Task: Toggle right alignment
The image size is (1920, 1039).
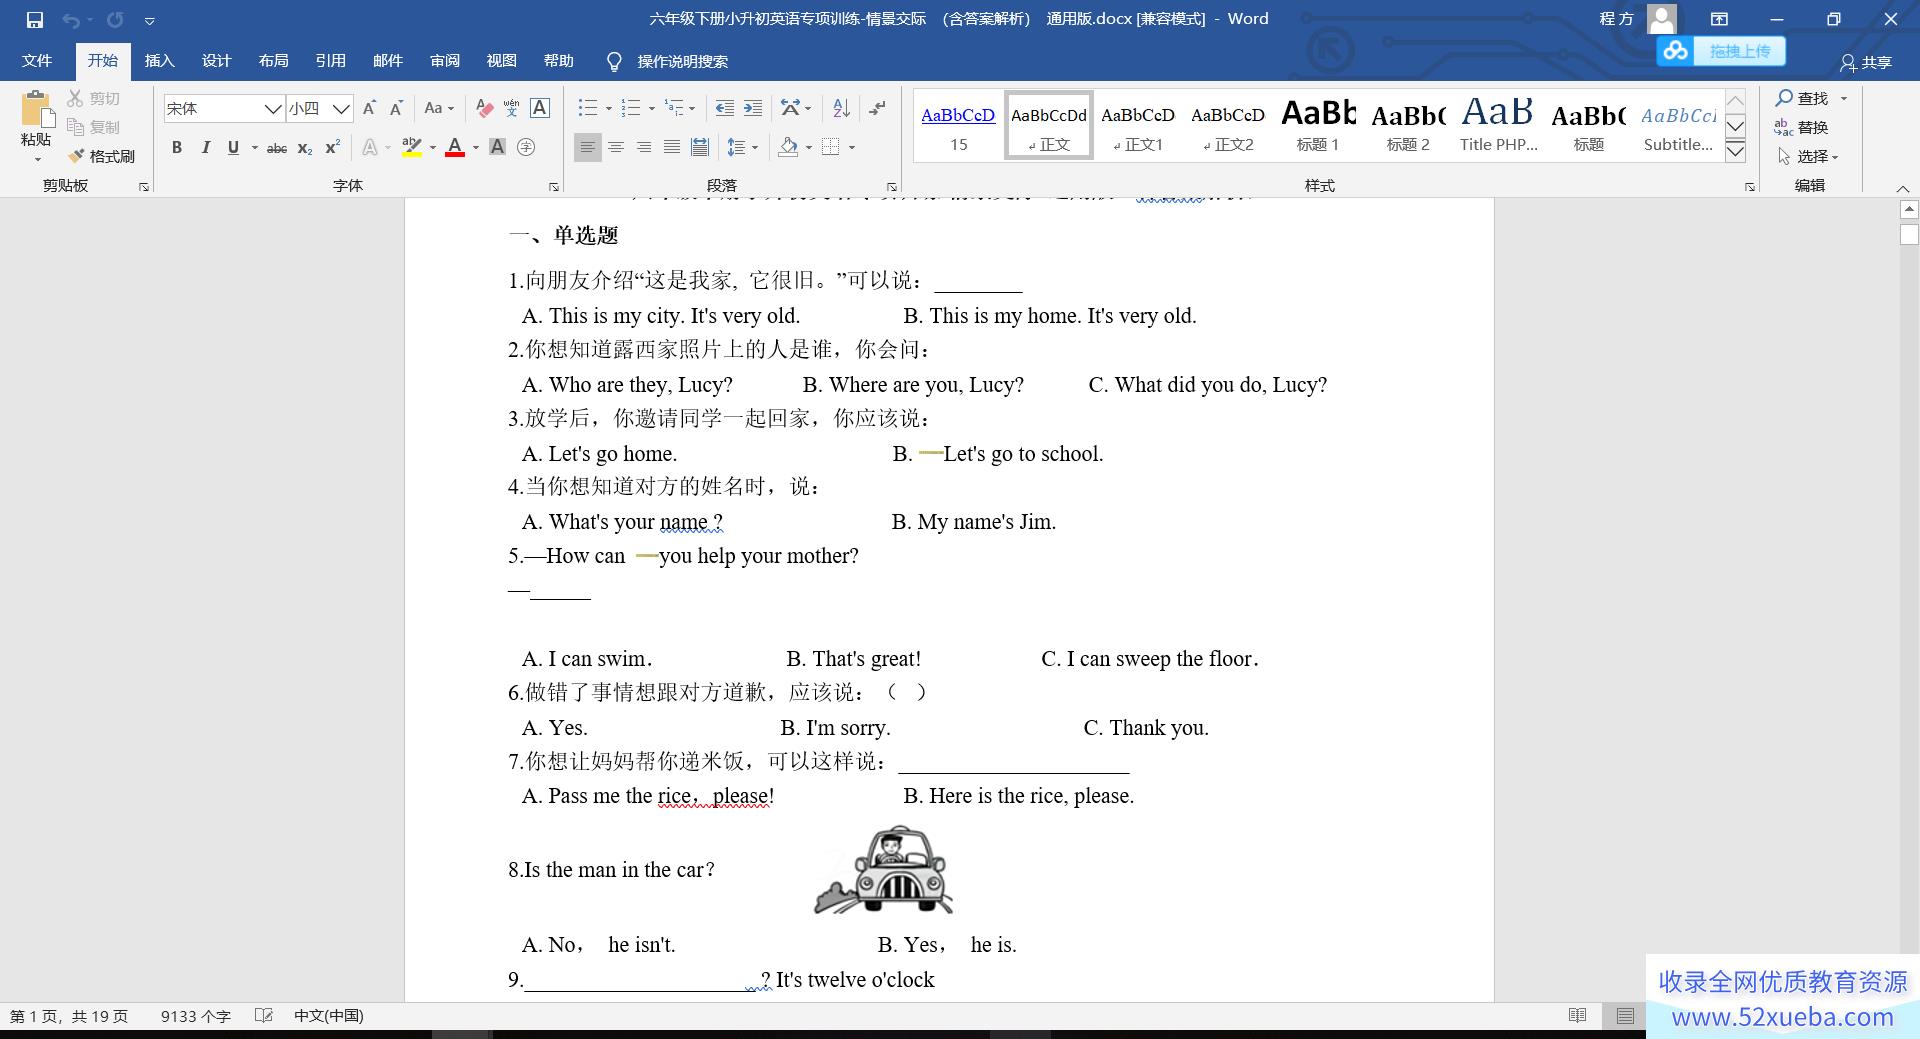Action: 644,148
